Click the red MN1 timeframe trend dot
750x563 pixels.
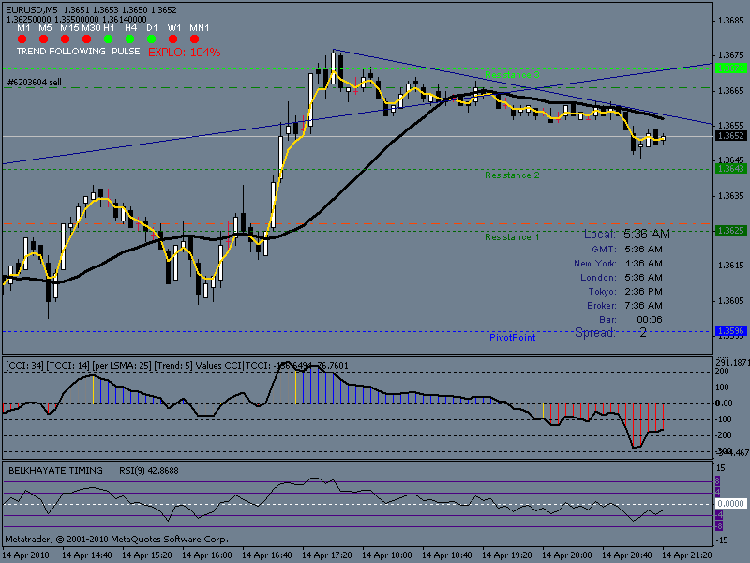[195, 39]
